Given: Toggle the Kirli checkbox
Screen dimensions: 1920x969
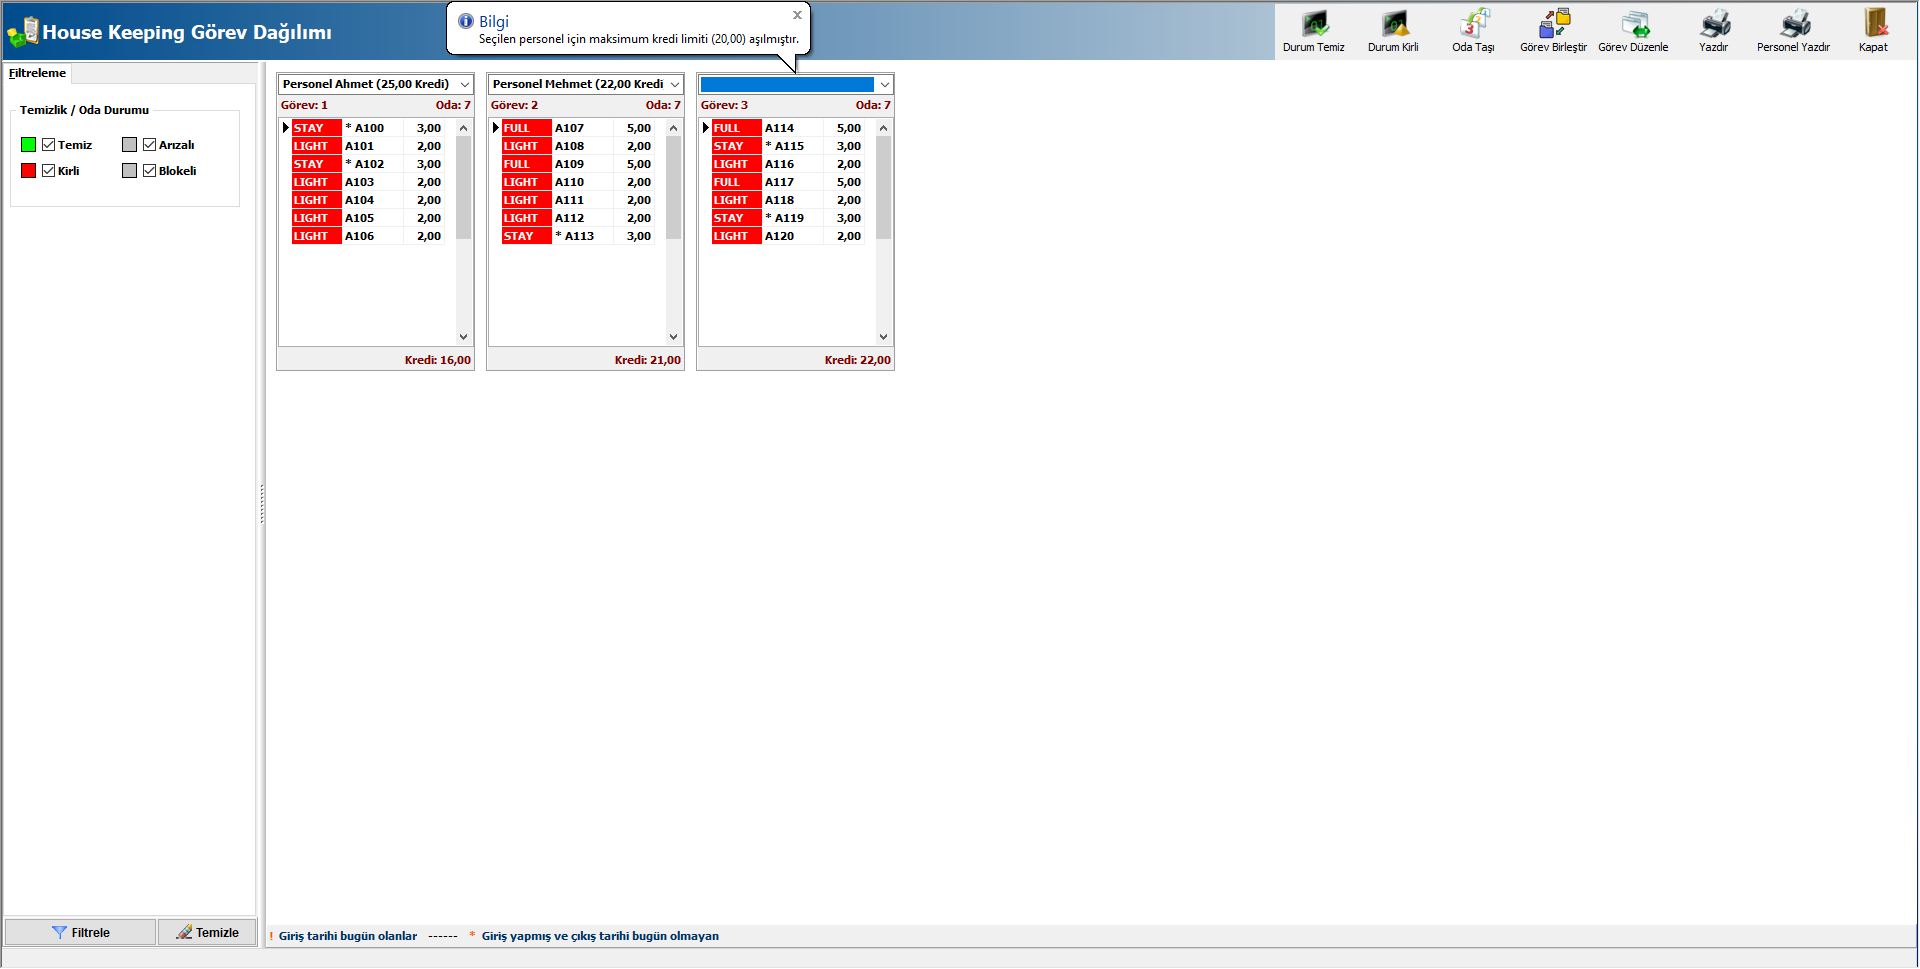Looking at the screenshot, I should point(48,171).
